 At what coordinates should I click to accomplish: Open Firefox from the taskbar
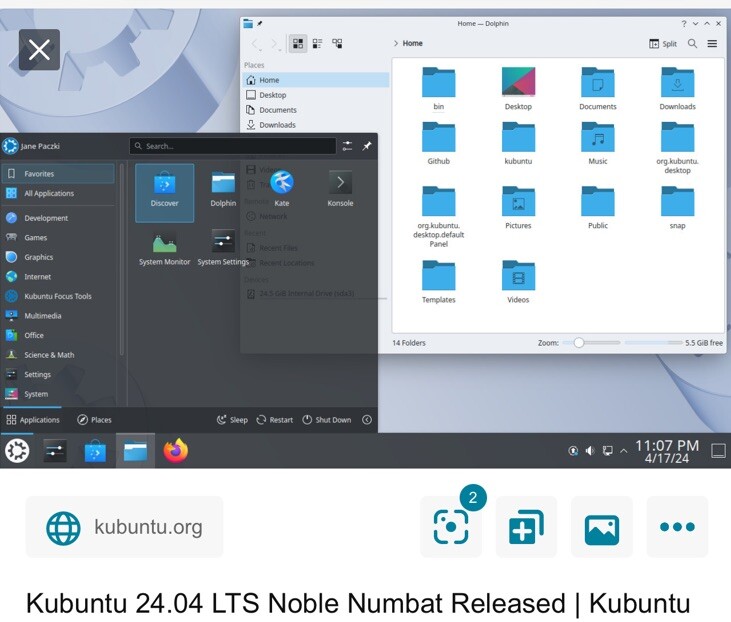175,451
